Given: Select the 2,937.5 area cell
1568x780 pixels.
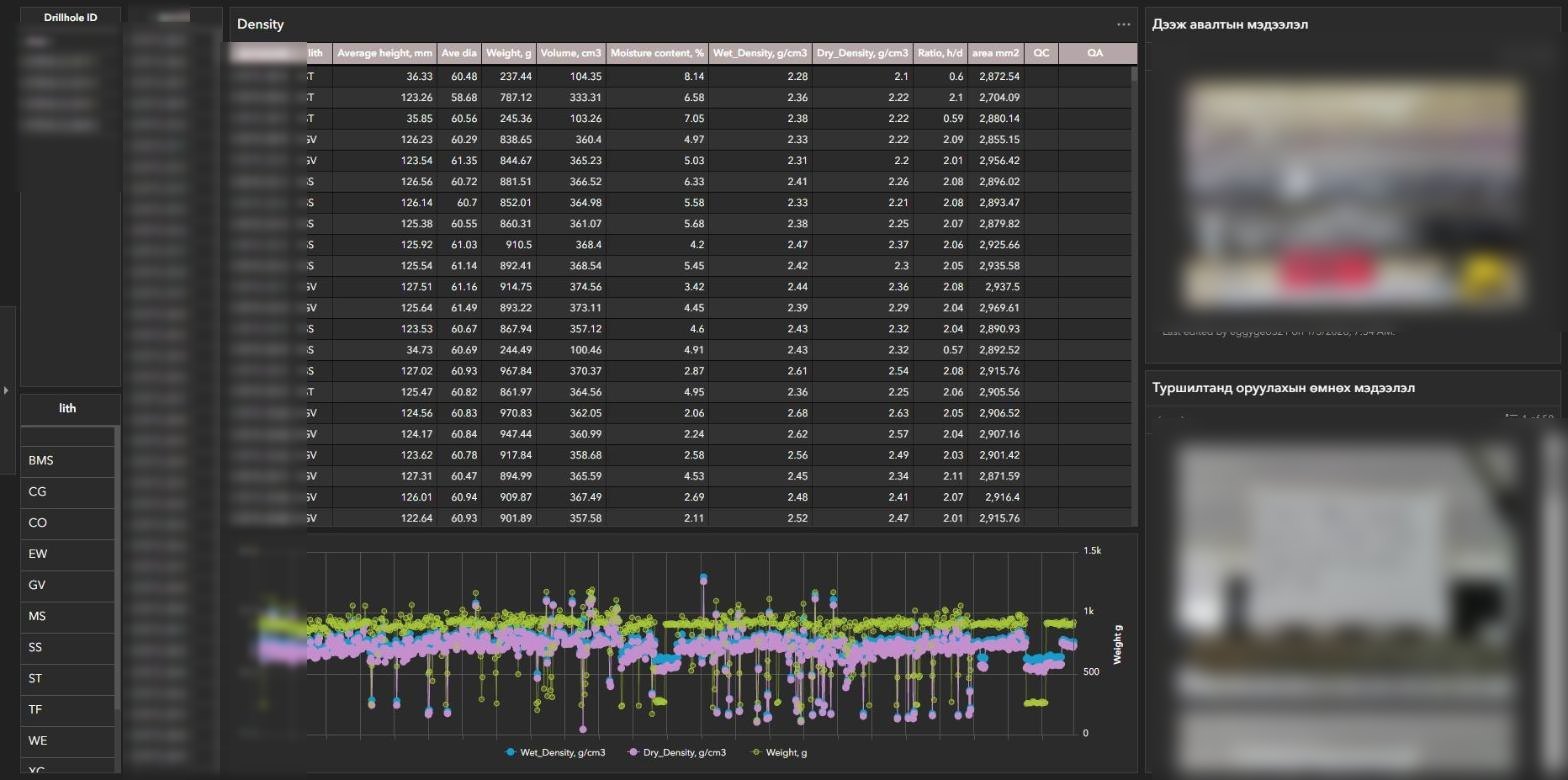Looking at the screenshot, I should pos(996,287).
